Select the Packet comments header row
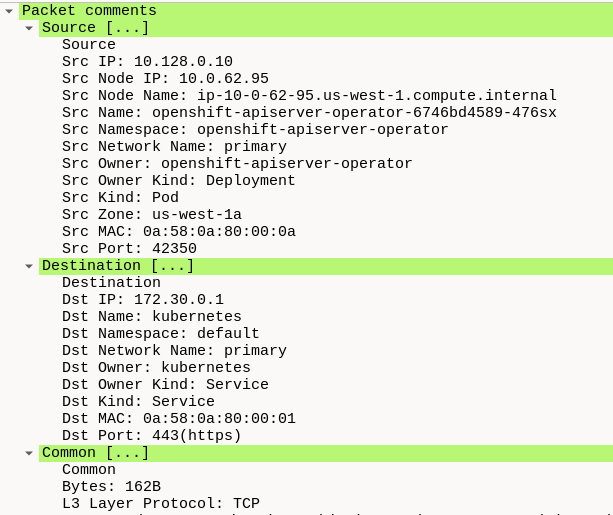Screen dimensions: 613x515 coord(89,11)
